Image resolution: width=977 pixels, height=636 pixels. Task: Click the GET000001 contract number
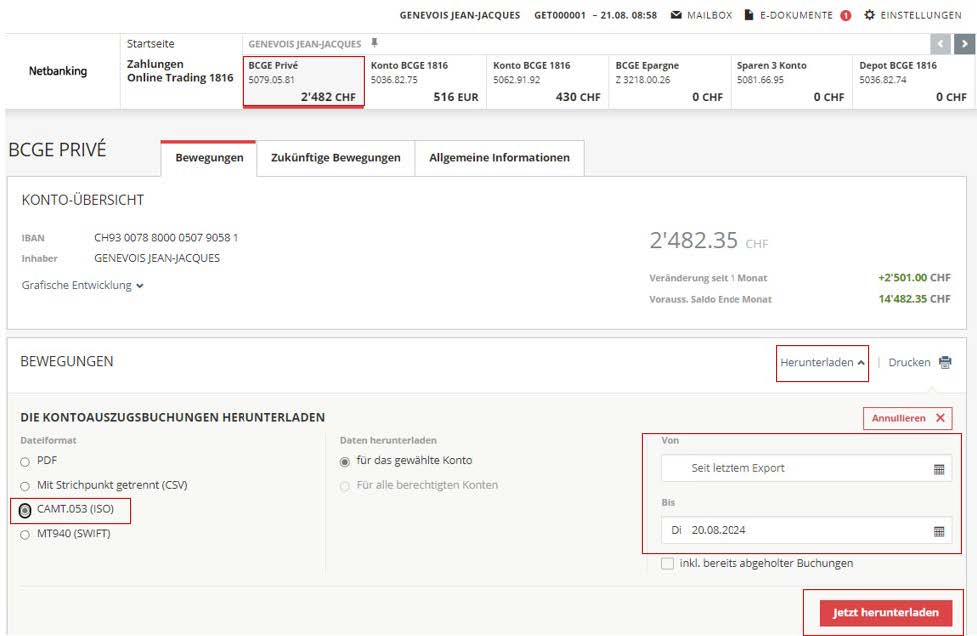[560, 15]
